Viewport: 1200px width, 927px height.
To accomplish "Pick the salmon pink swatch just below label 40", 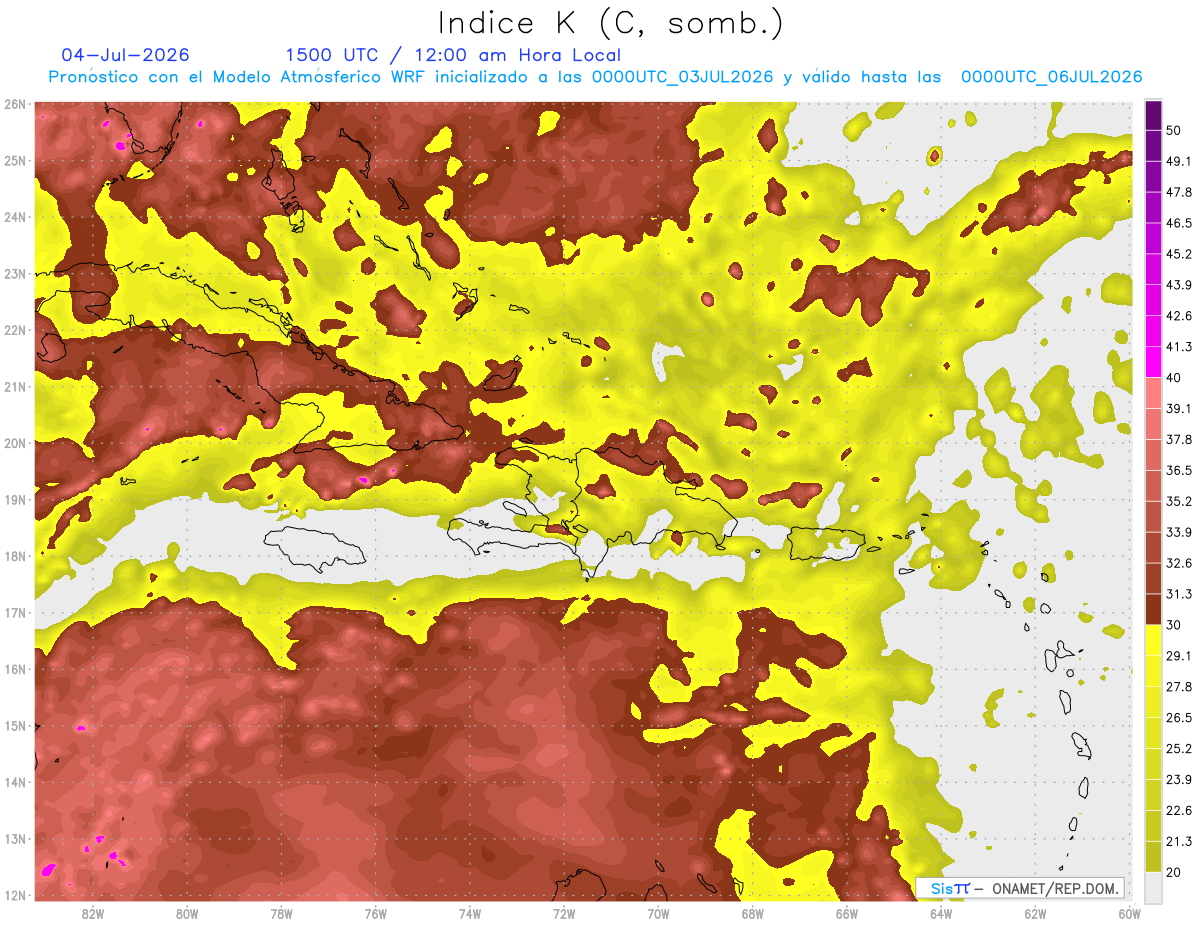I will (x=1153, y=393).
